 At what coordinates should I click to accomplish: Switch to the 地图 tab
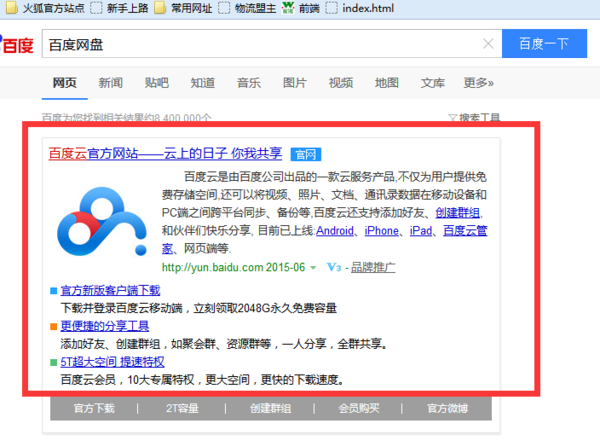tap(387, 83)
